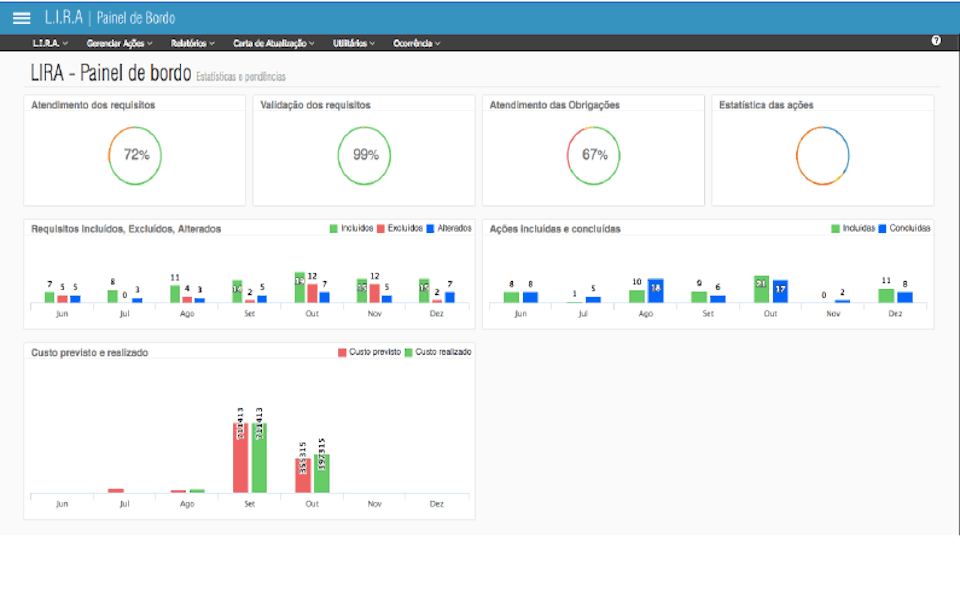The width and height of the screenshot is (960, 600).
Task: Click the green Out bar in cost chart
Action: coord(322,473)
